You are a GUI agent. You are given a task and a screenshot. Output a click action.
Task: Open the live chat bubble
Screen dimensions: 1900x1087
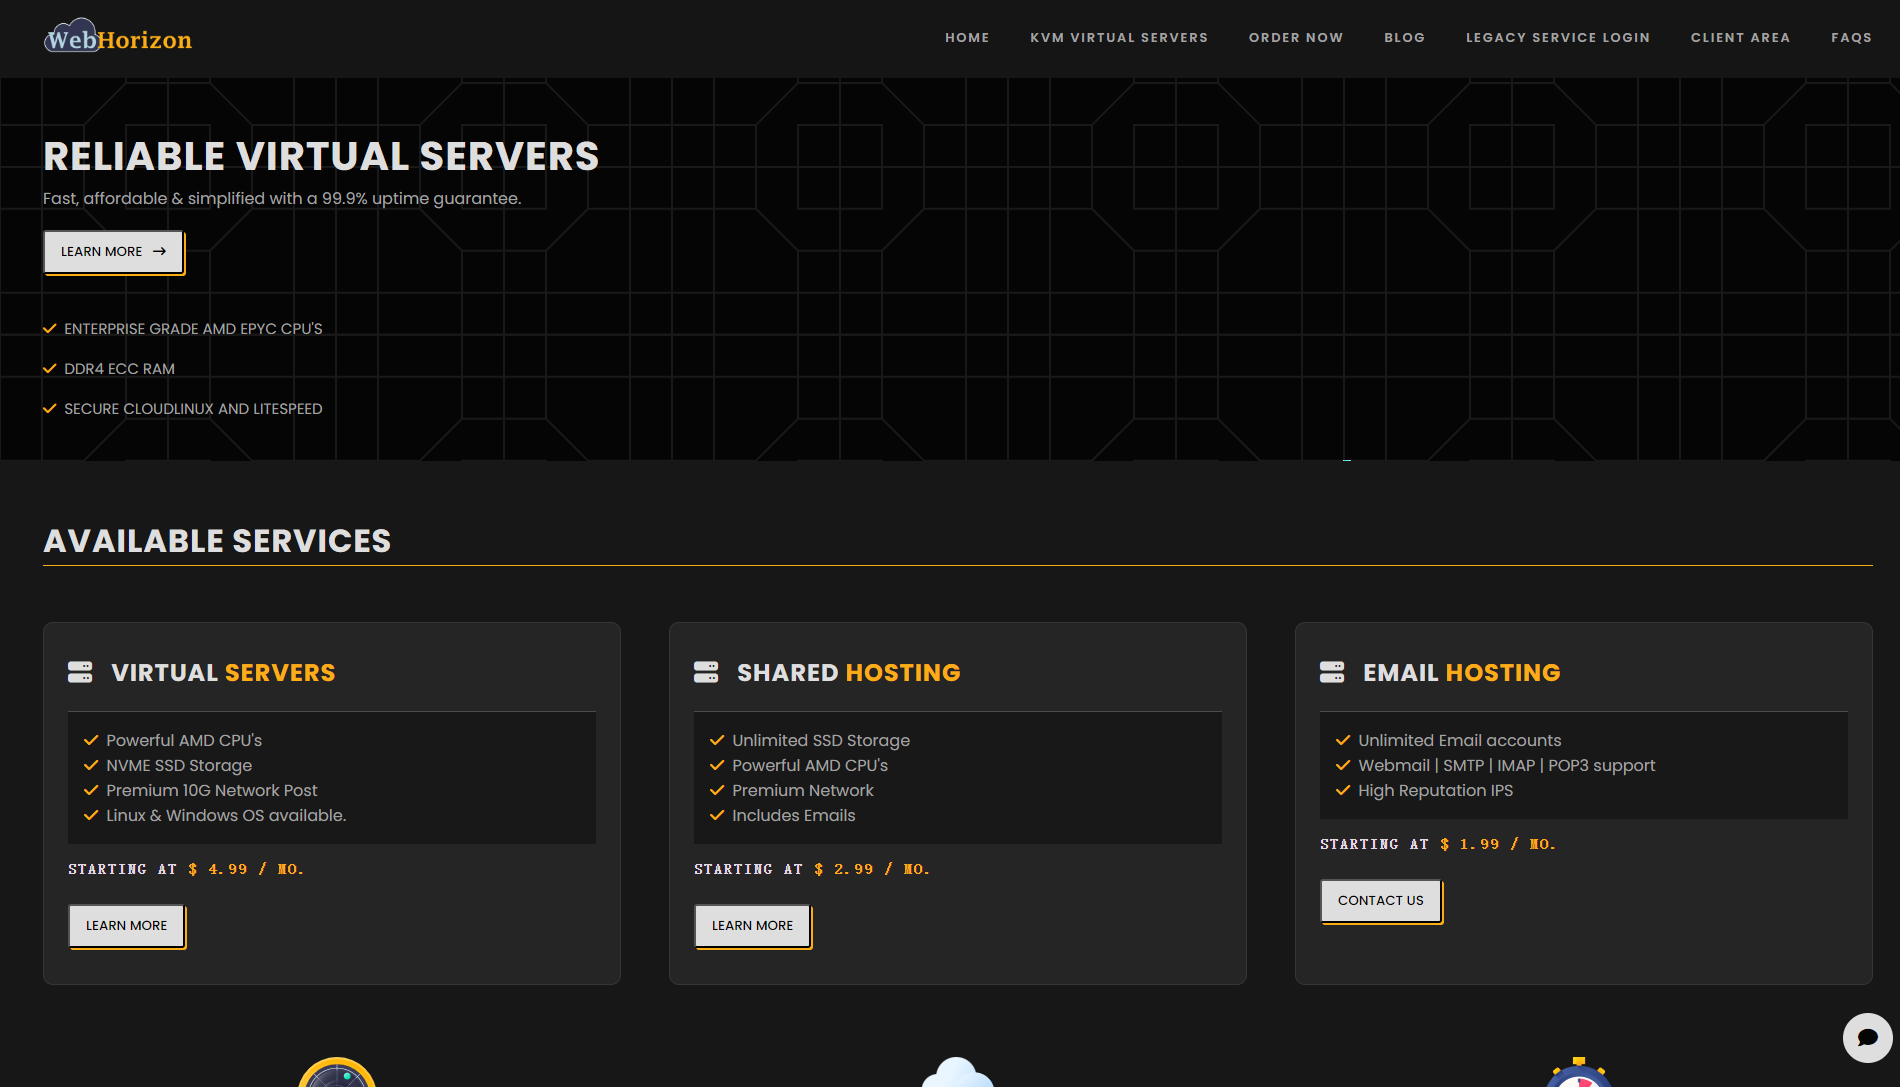[1867, 1037]
